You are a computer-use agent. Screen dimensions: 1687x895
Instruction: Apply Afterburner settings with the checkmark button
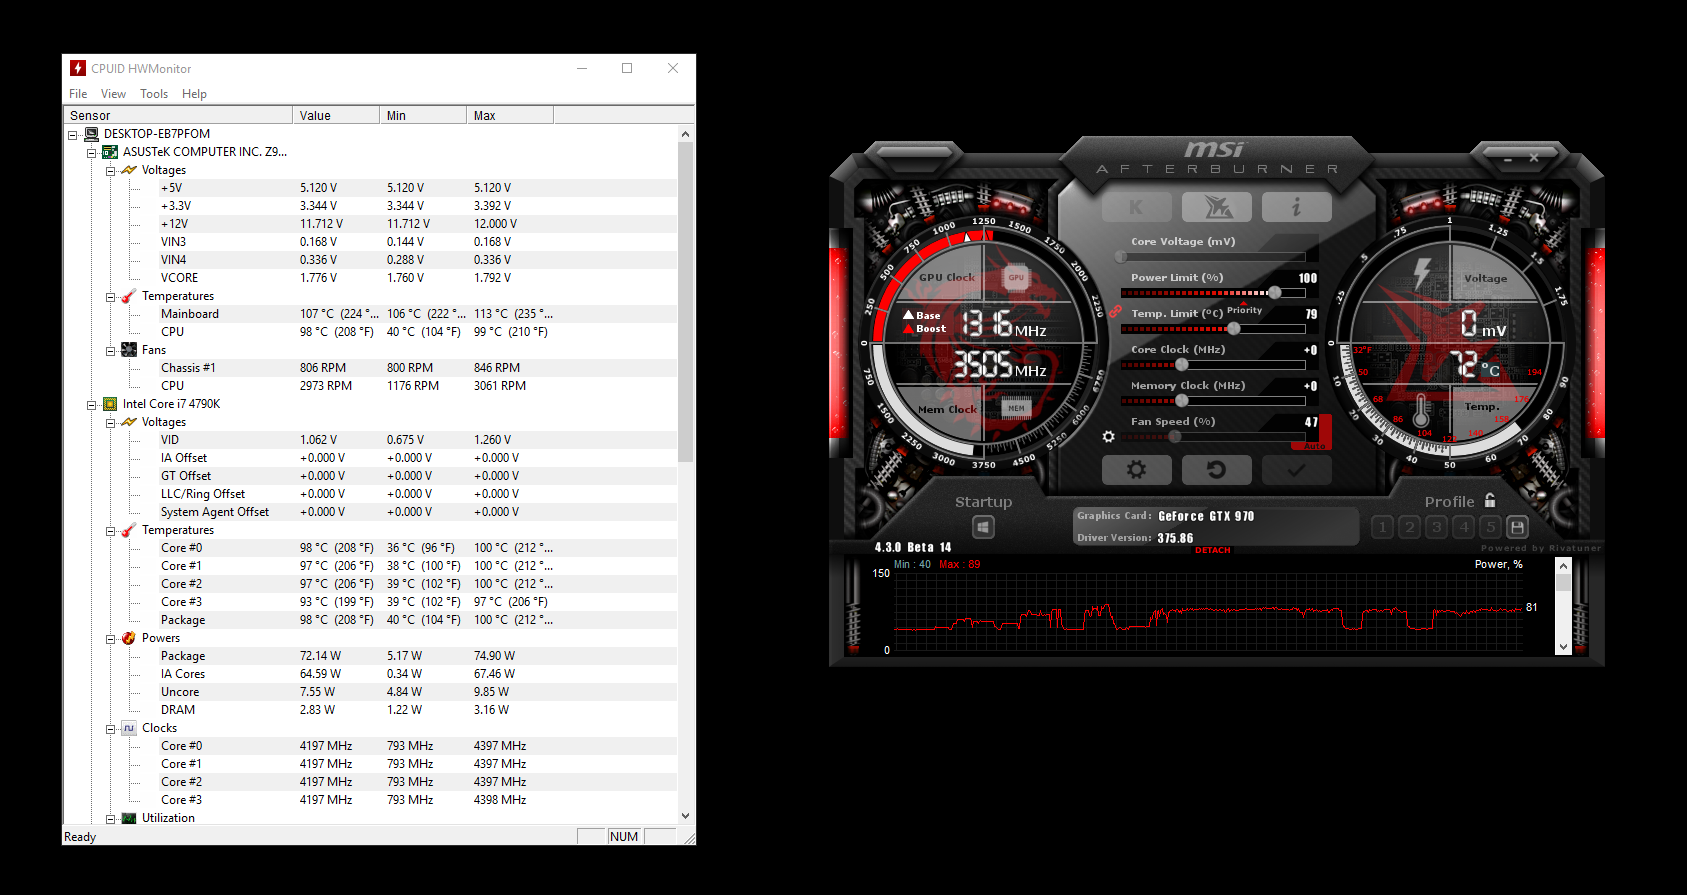click(x=1296, y=469)
